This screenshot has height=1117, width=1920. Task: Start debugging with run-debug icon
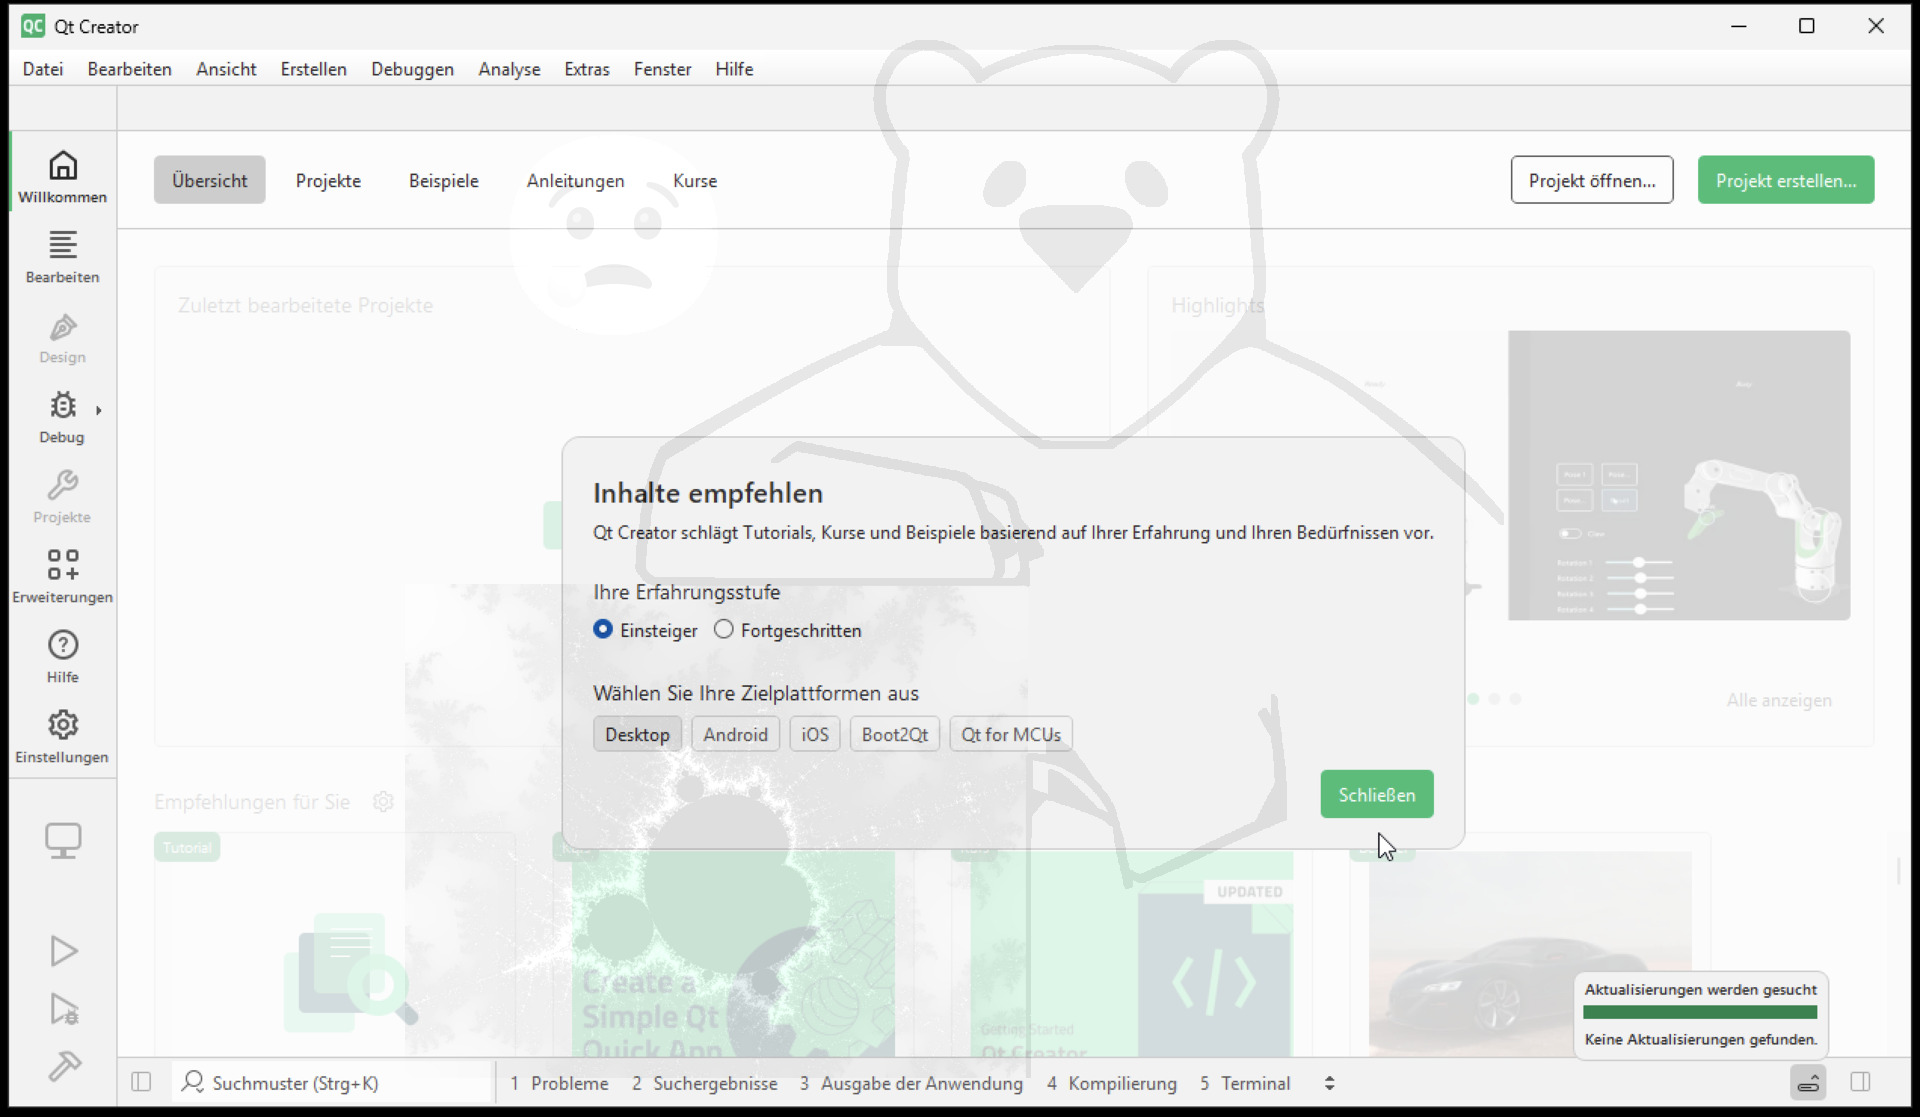[x=64, y=1009]
